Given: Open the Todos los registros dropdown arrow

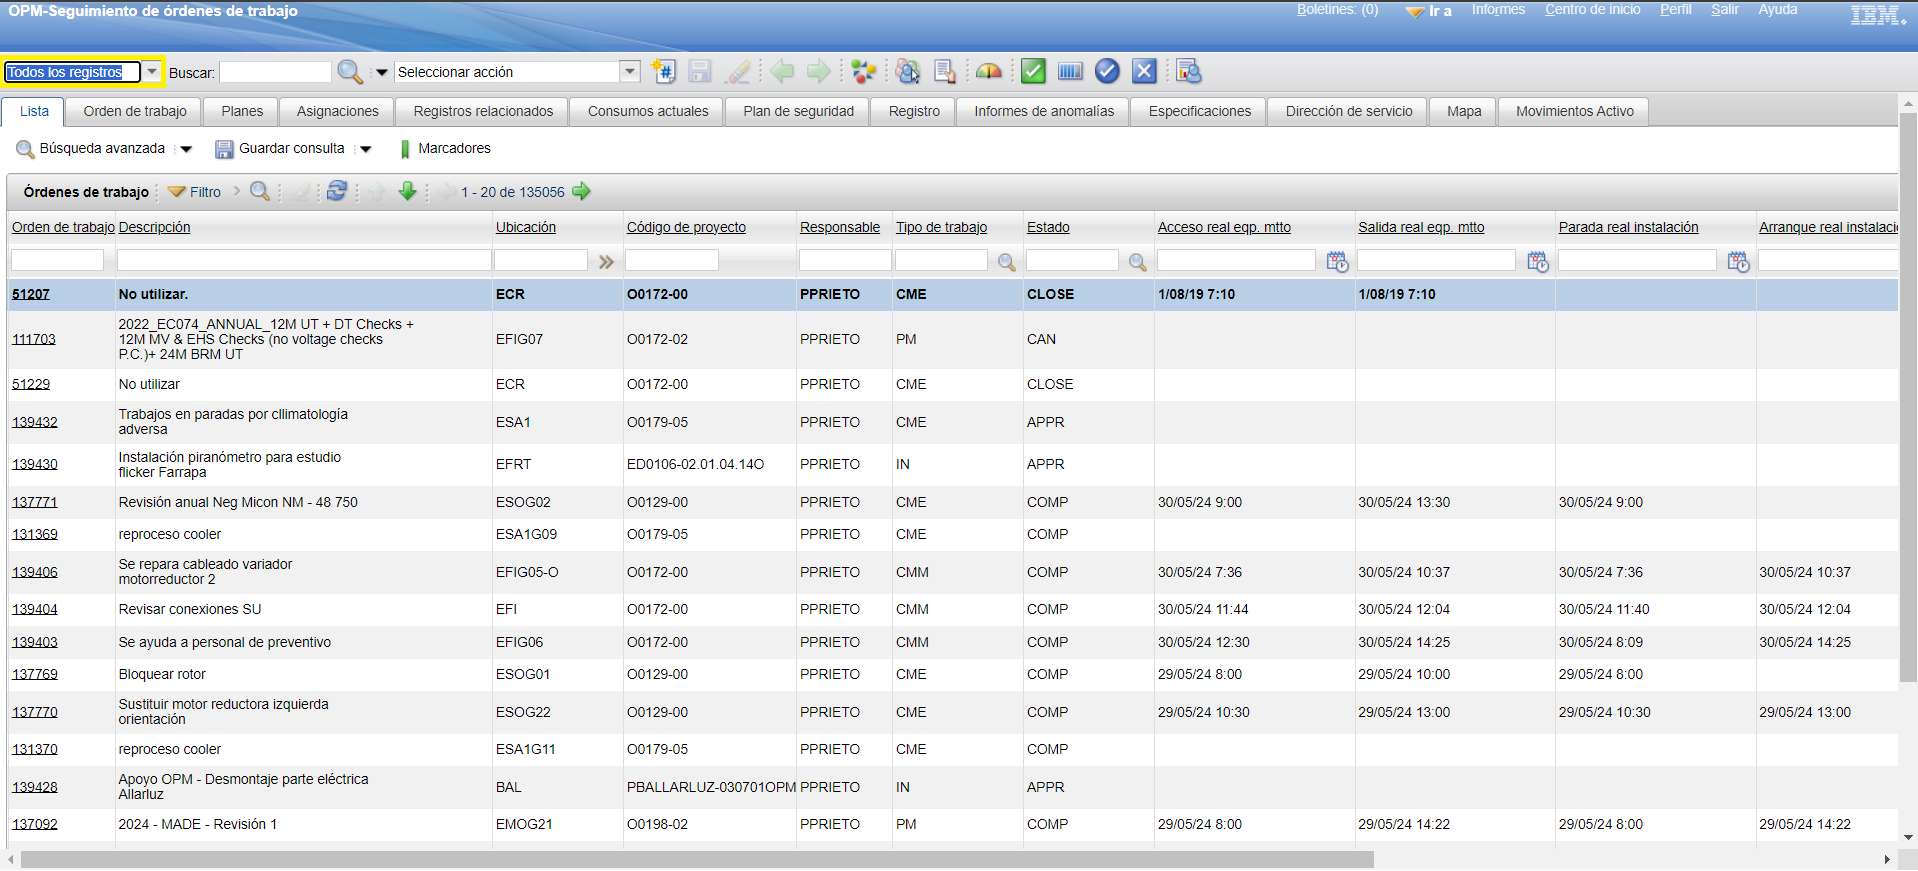Looking at the screenshot, I should tap(152, 72).
